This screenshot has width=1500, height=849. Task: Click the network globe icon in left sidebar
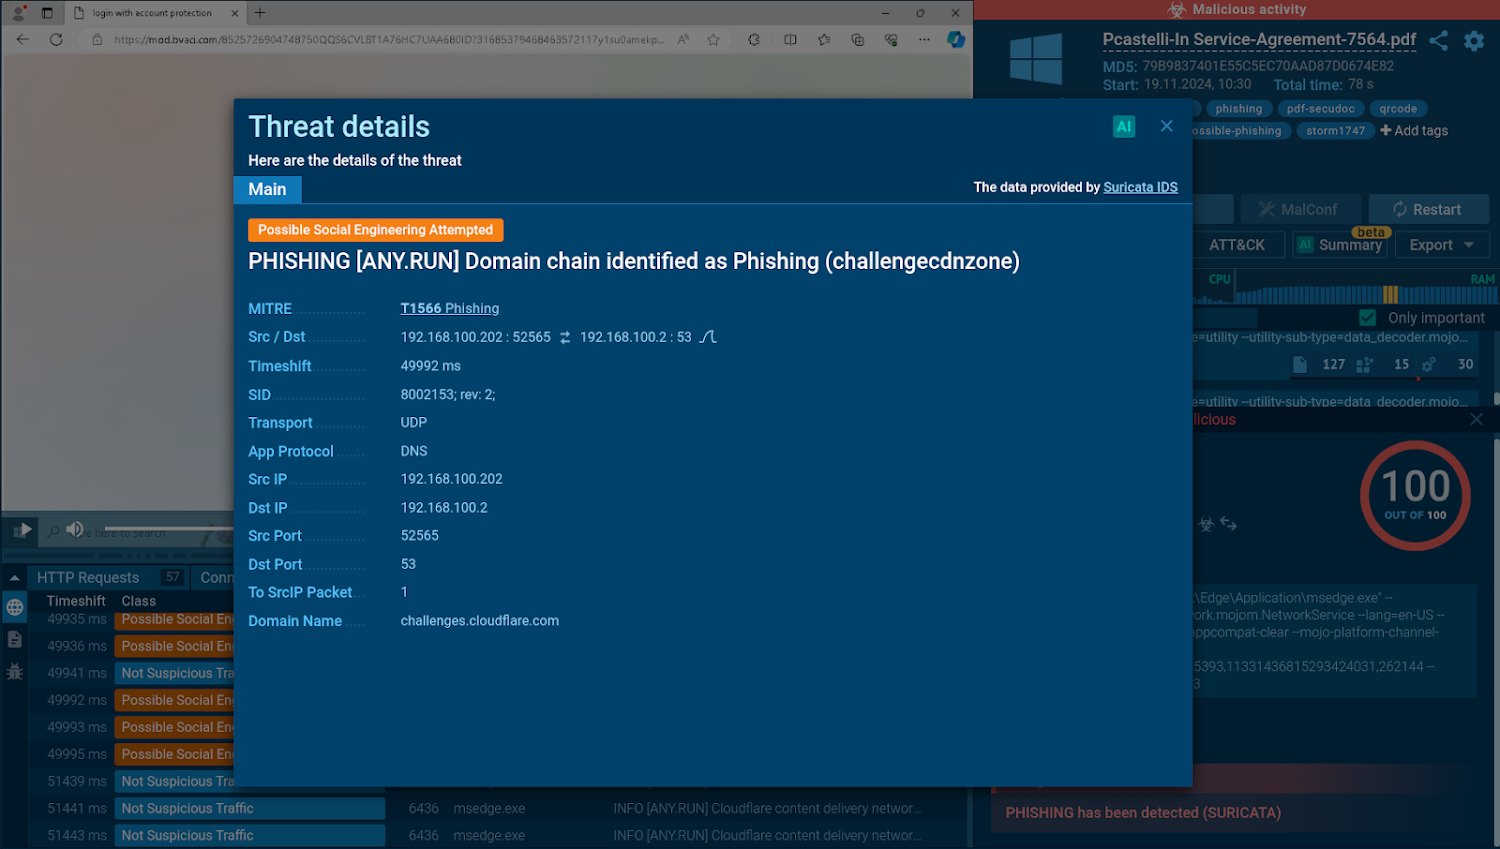click(14, 607)
